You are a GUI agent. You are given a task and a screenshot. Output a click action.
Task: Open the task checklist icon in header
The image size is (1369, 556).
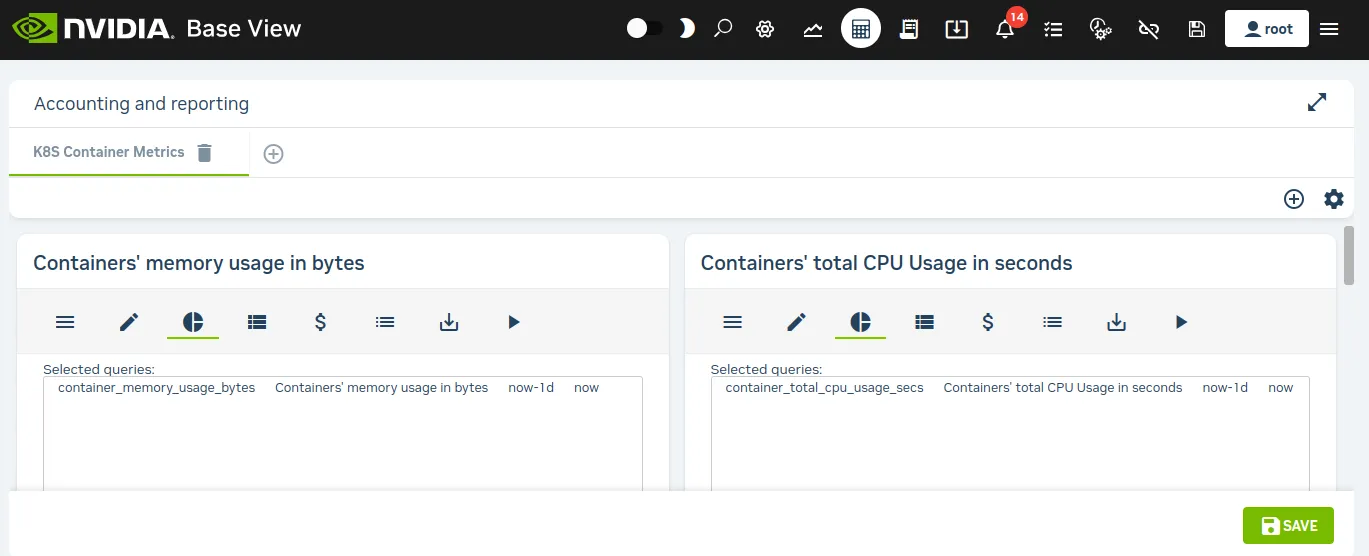click(x=1053, y=29)
